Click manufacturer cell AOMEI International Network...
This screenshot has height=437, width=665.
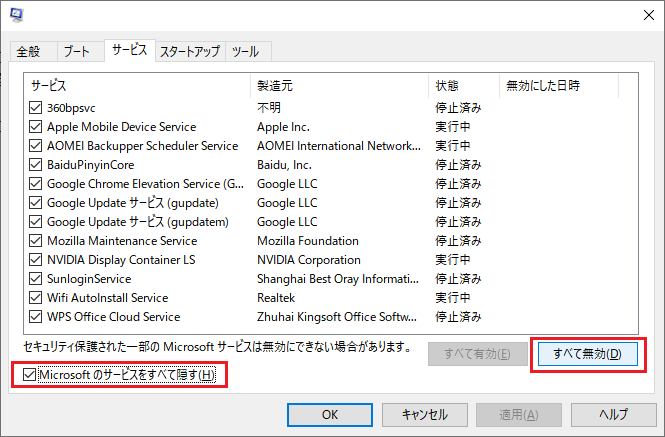[x=339, y=146]
